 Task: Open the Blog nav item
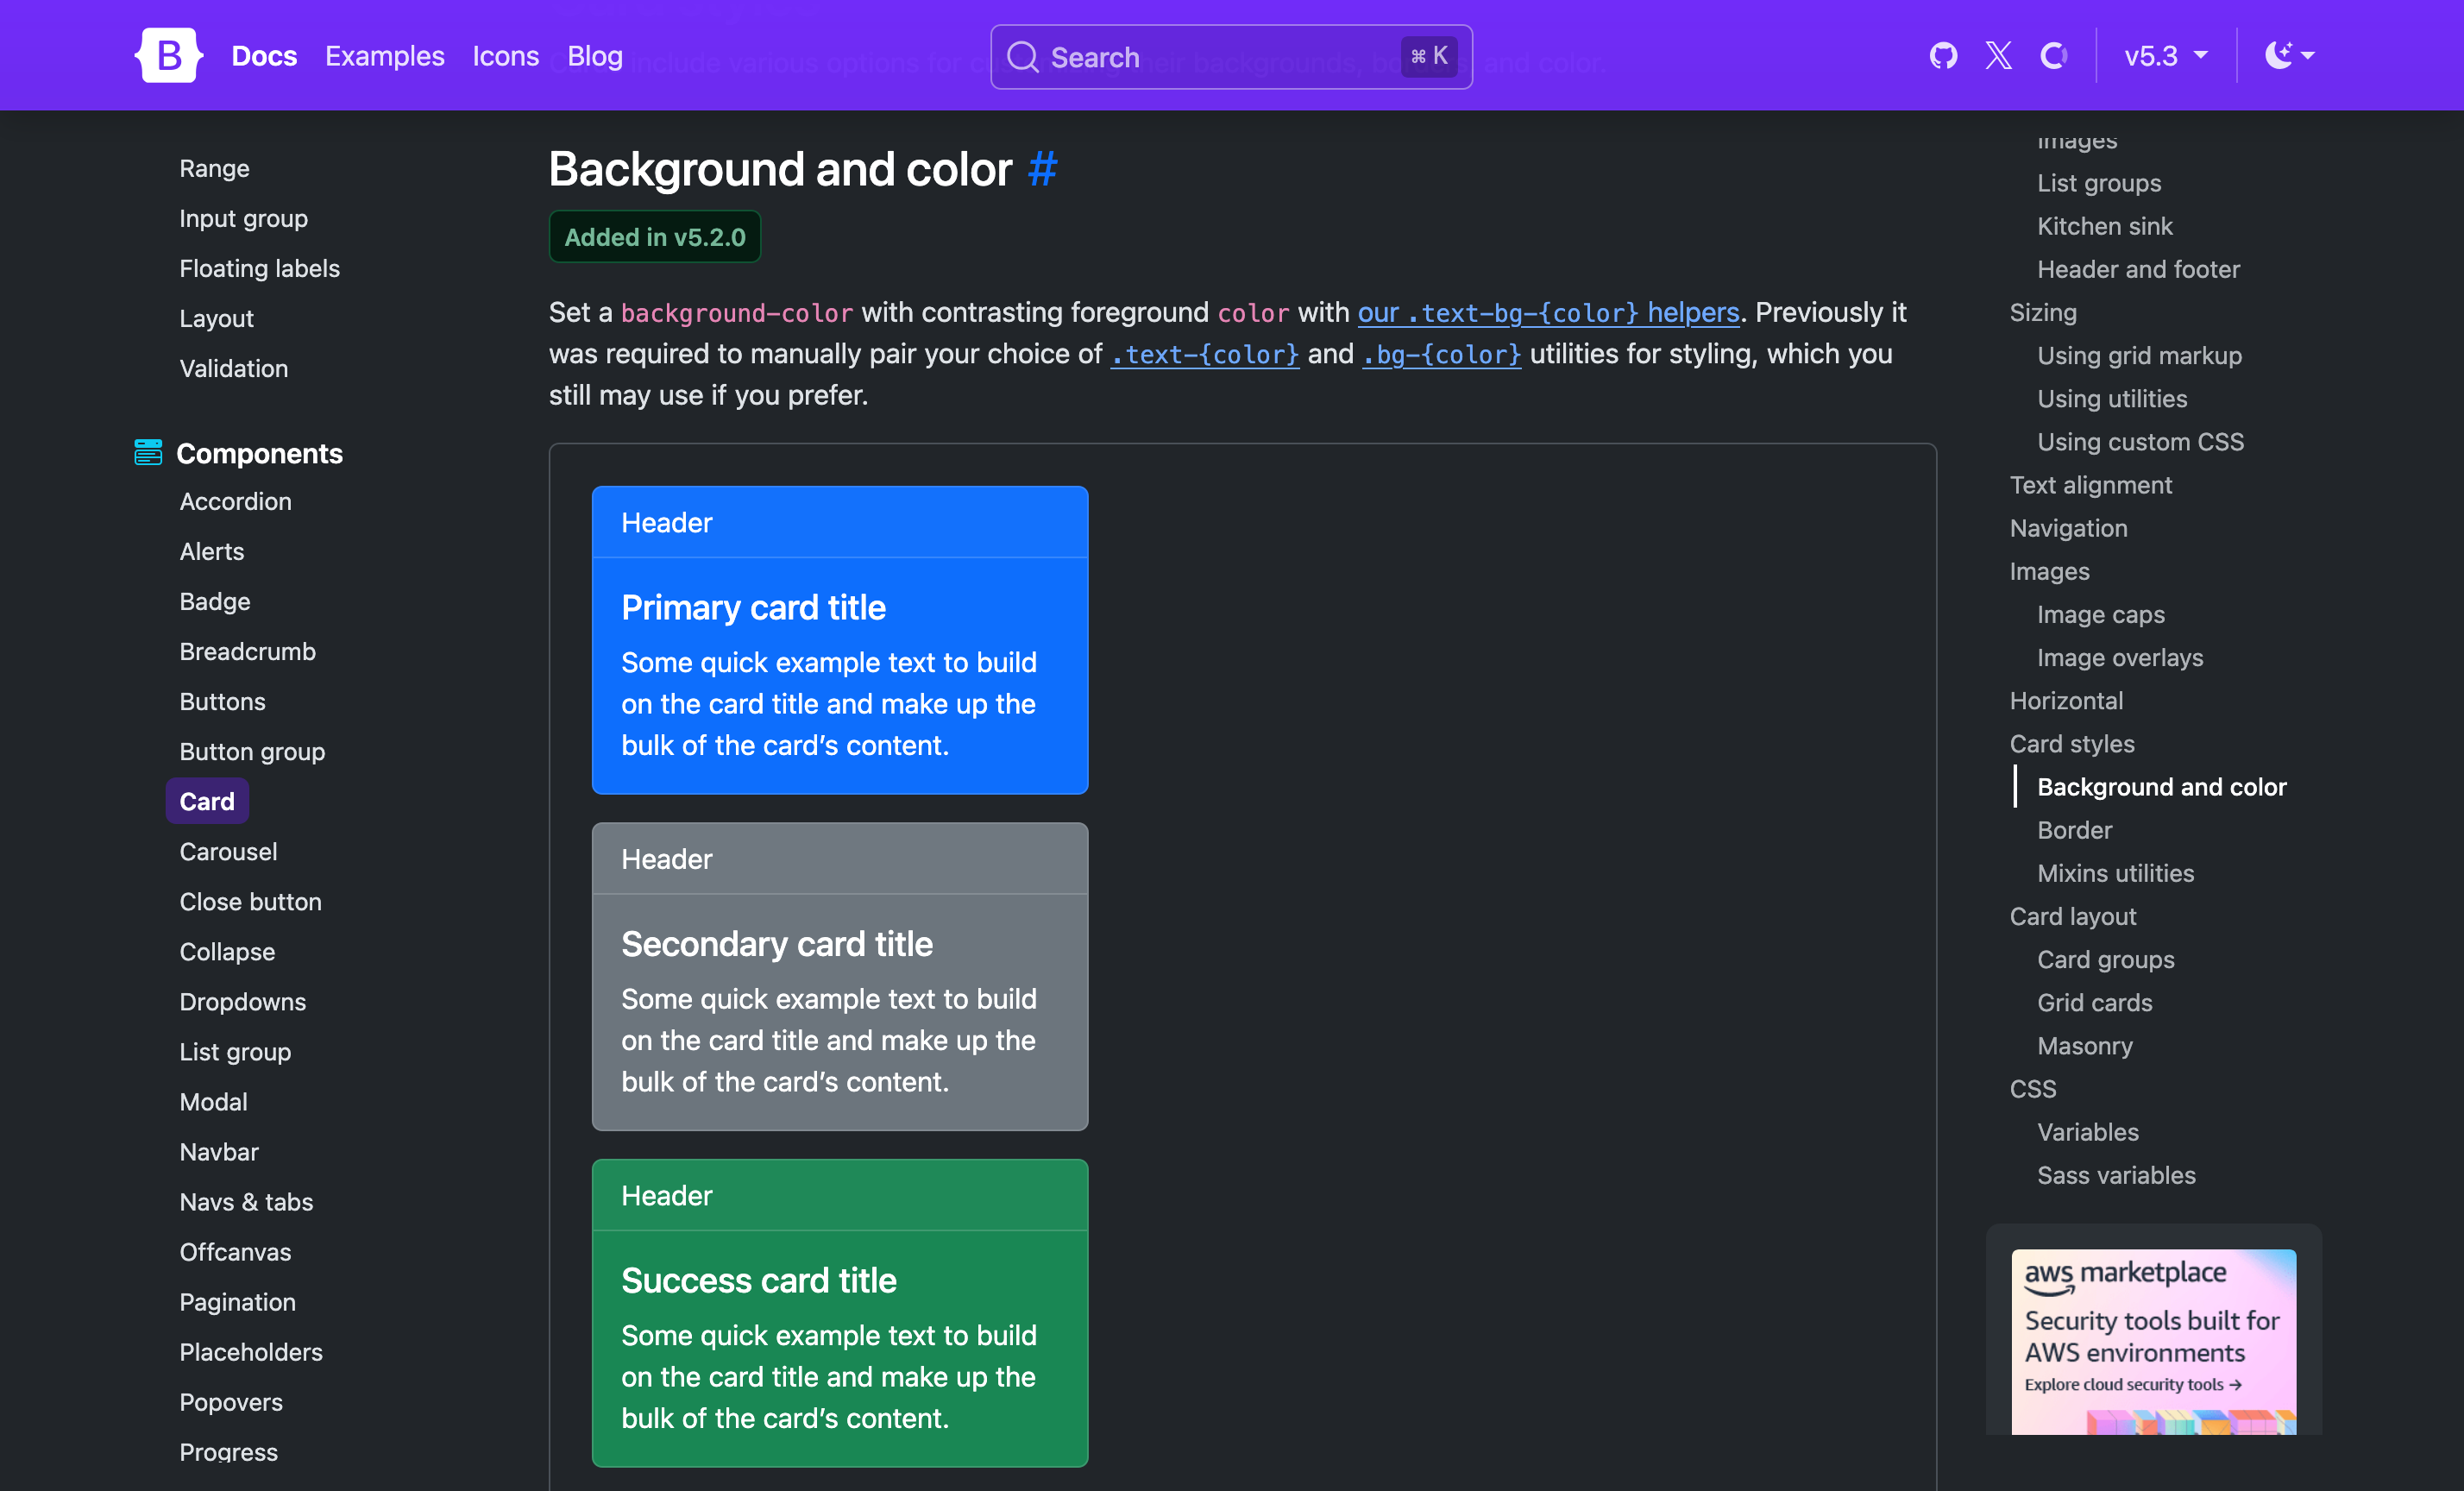point(595,56)
